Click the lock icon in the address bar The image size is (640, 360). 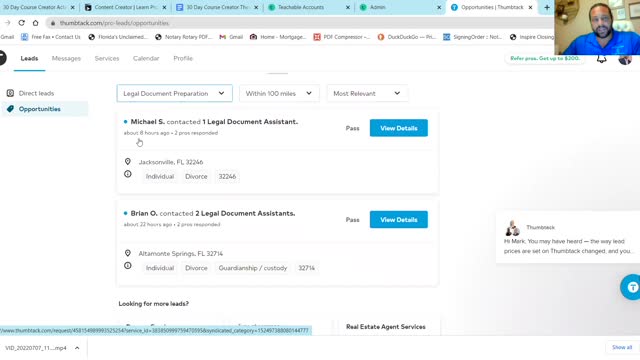53,23
